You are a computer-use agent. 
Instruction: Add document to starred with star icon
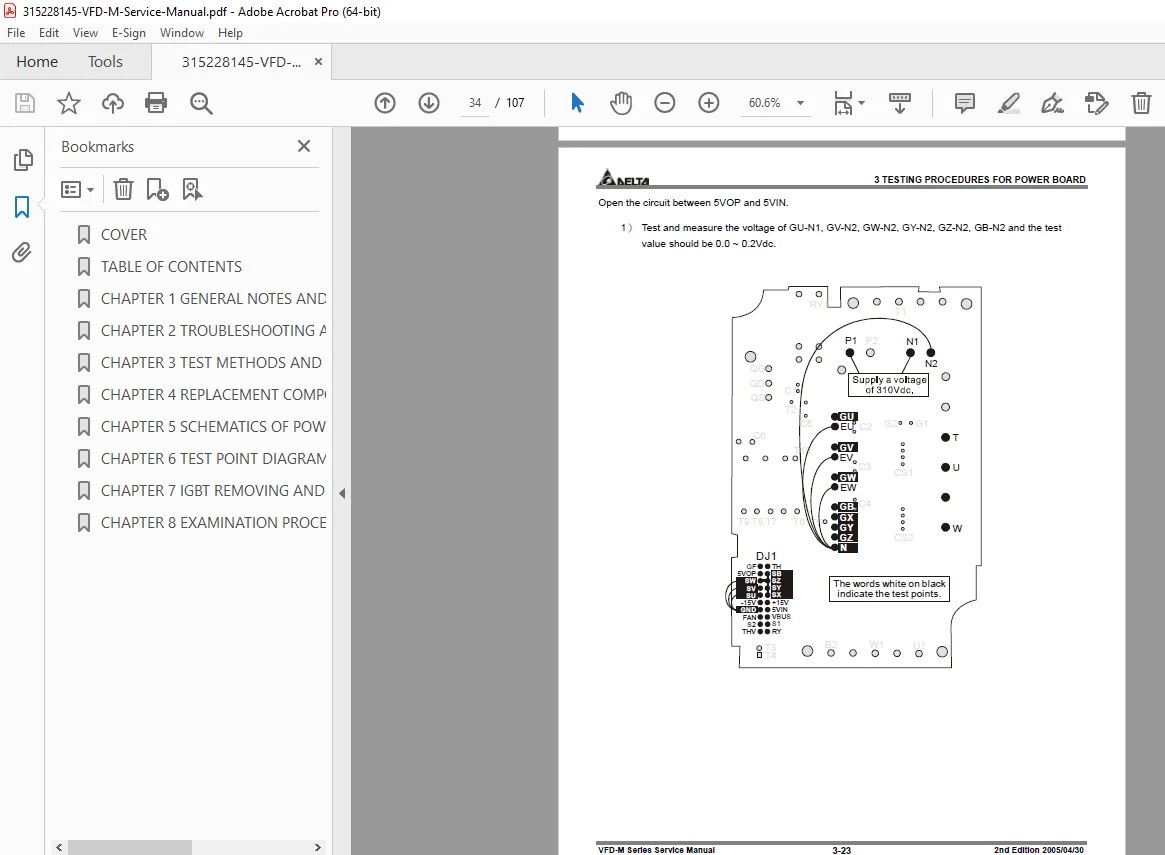pos(68,103)
